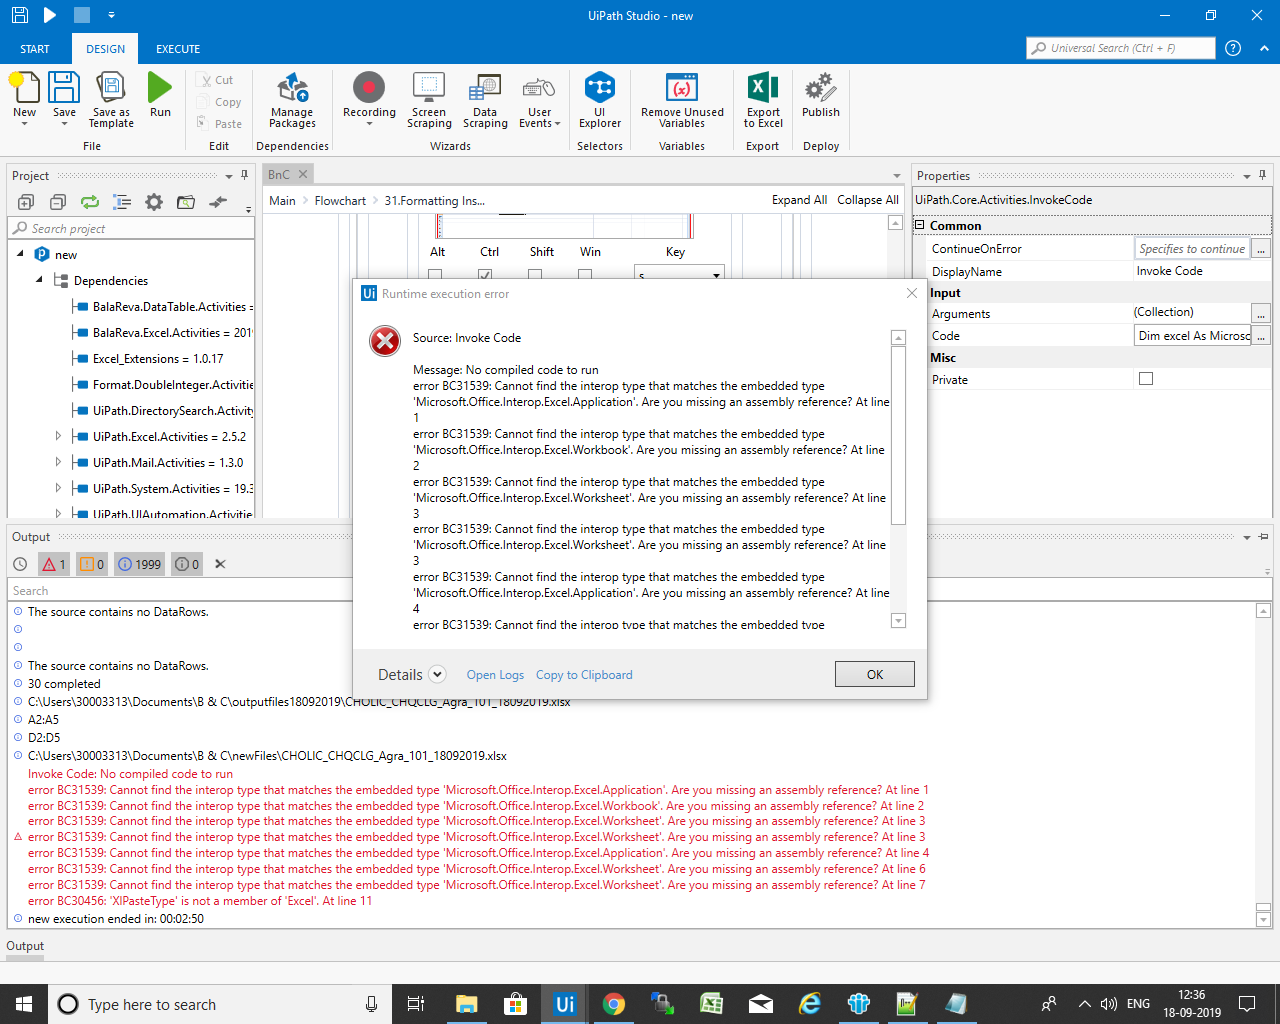Screen dimensions: 1280x1024
Task: Click Expand All in the designer
Action: pyautogui.click(x=799, y=200)
